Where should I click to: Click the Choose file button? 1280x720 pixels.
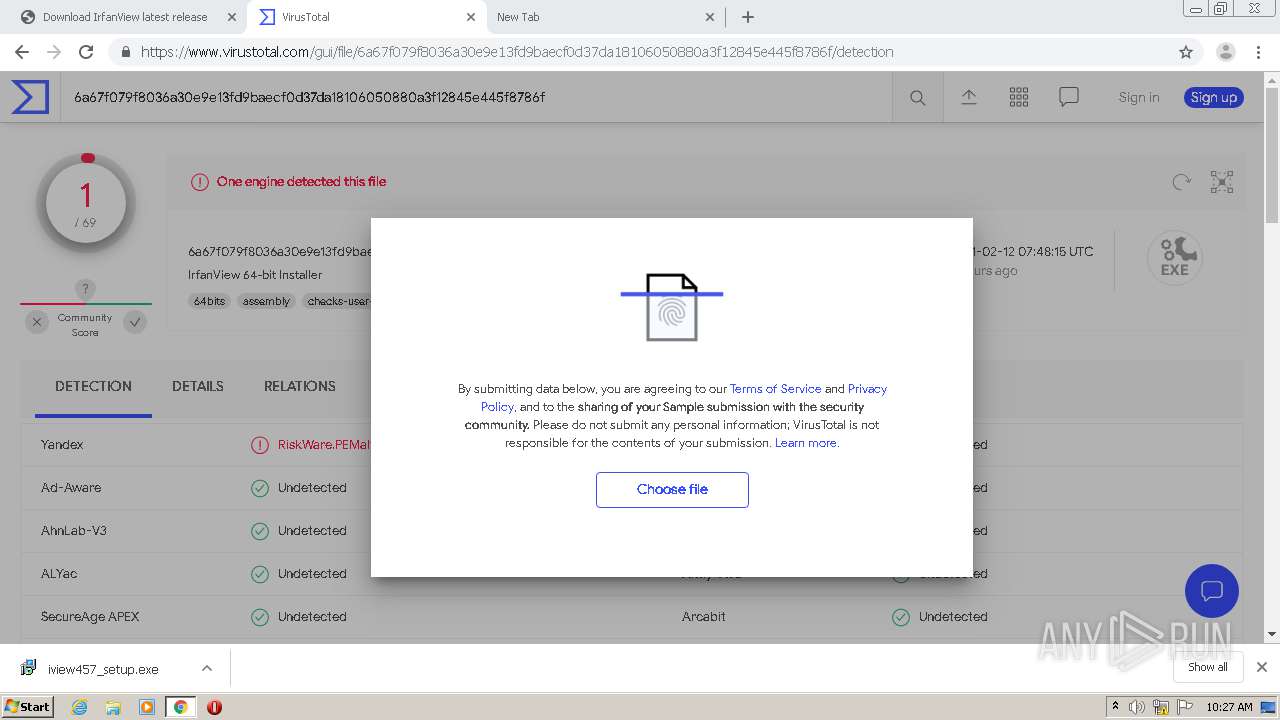(x=672, y=490)
